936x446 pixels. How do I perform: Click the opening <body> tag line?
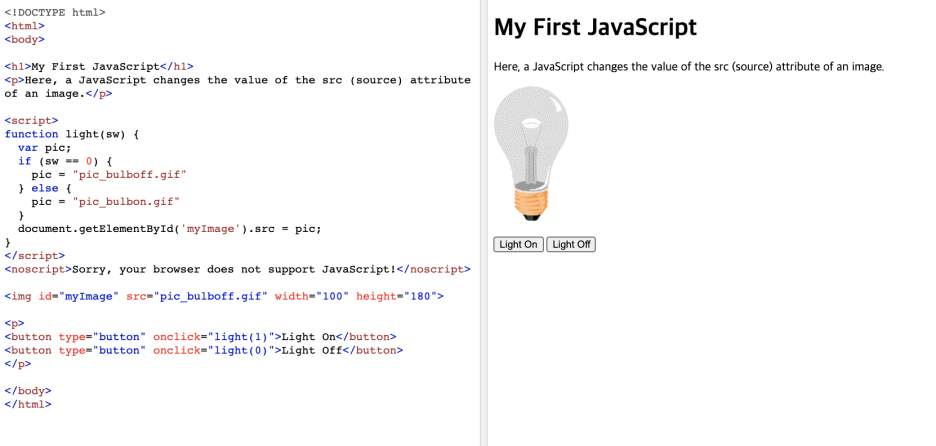tap(24, 39)
